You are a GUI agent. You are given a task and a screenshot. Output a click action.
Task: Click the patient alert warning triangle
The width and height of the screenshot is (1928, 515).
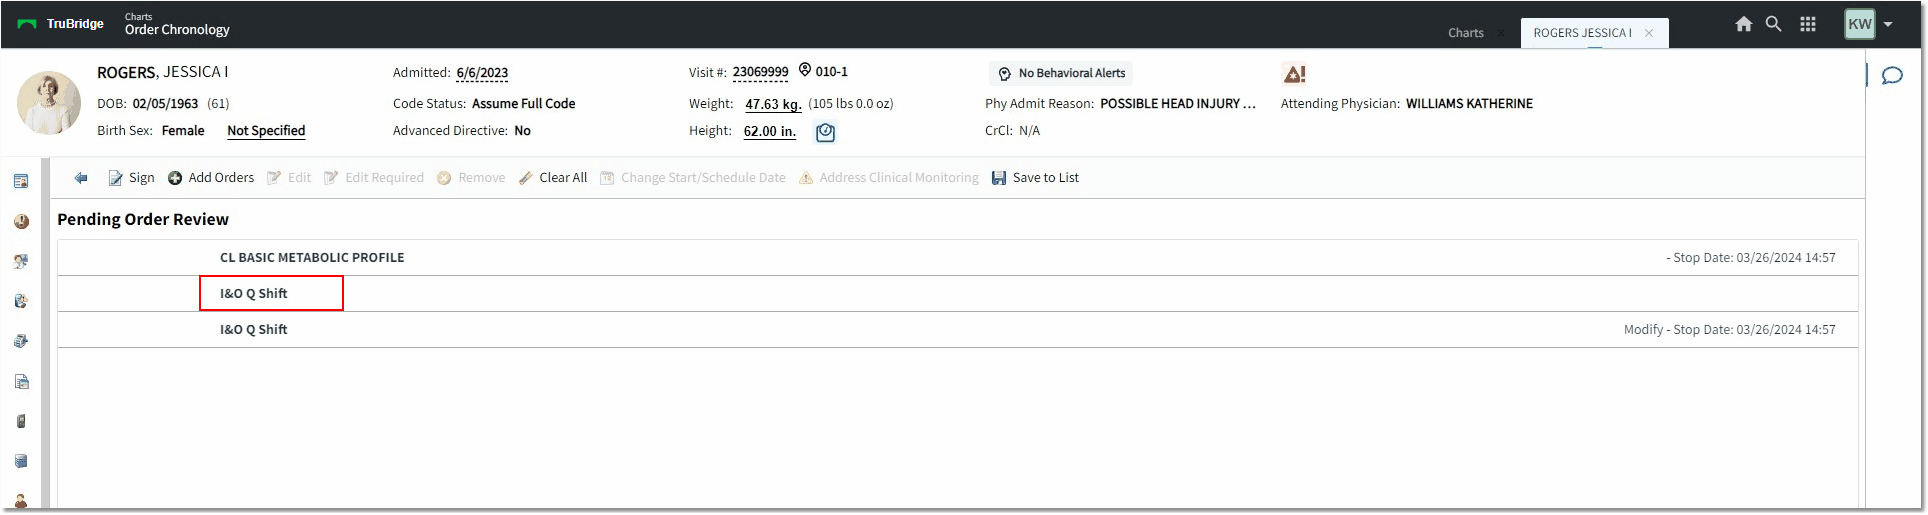(x=1294, y=74)
